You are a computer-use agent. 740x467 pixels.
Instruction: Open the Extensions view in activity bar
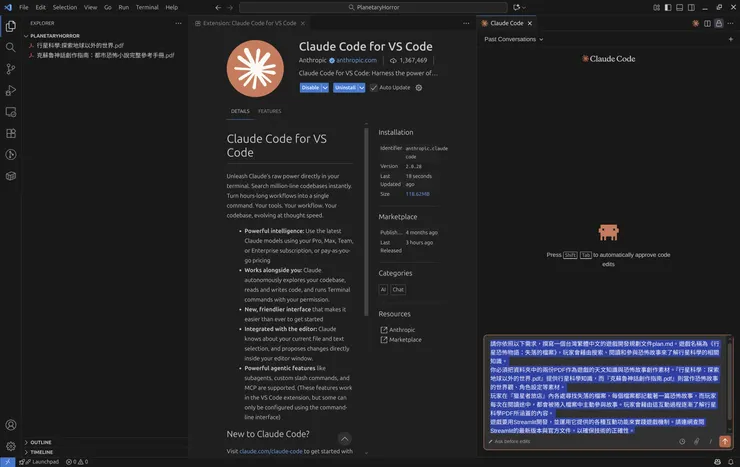(x=10, y=133)
